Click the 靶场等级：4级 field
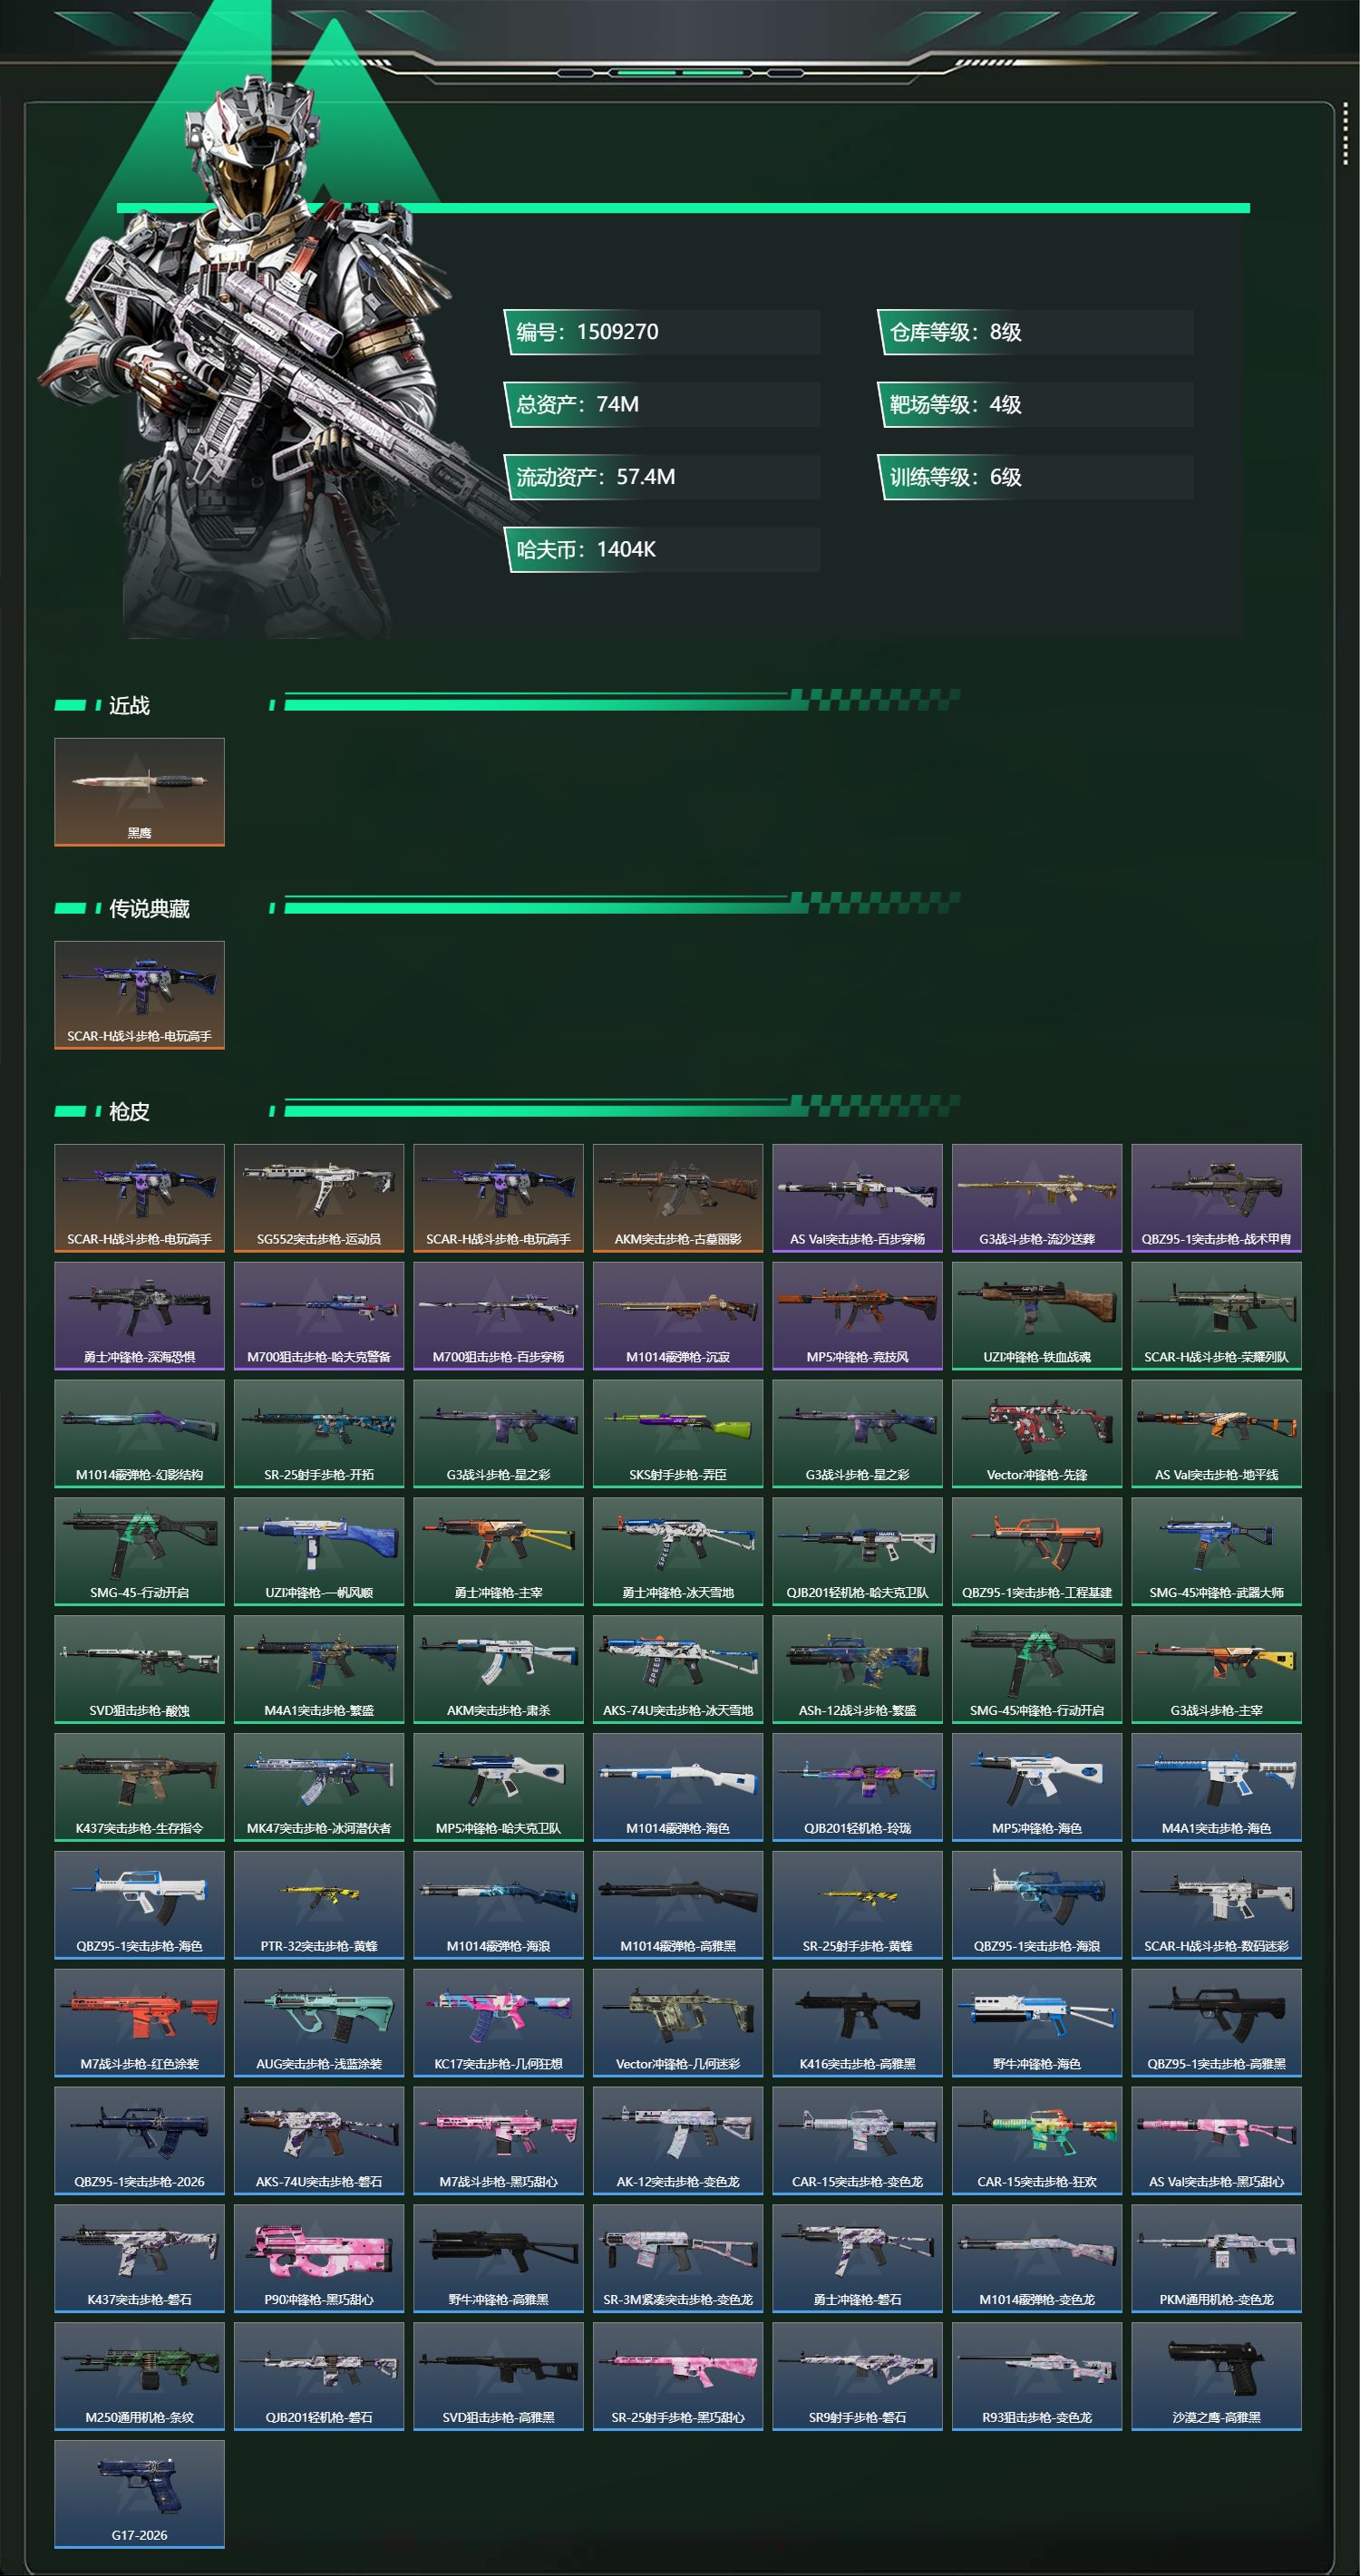 pos(1035,404)
